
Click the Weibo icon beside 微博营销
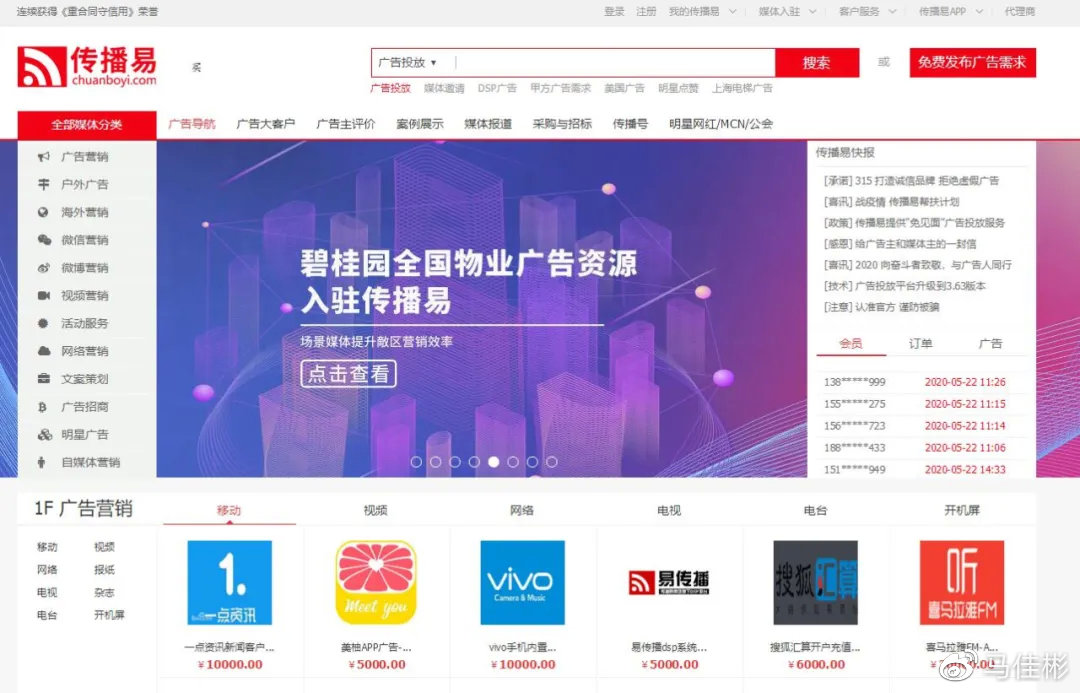point(43,268)
